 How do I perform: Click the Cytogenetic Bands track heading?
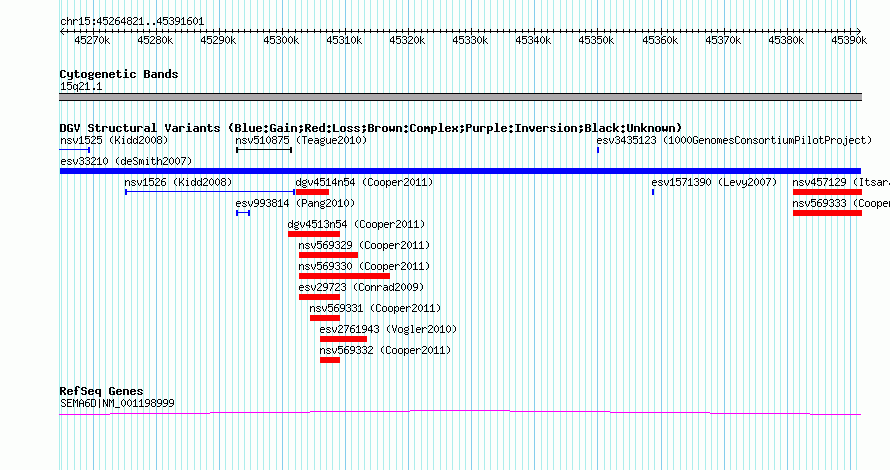119,74
